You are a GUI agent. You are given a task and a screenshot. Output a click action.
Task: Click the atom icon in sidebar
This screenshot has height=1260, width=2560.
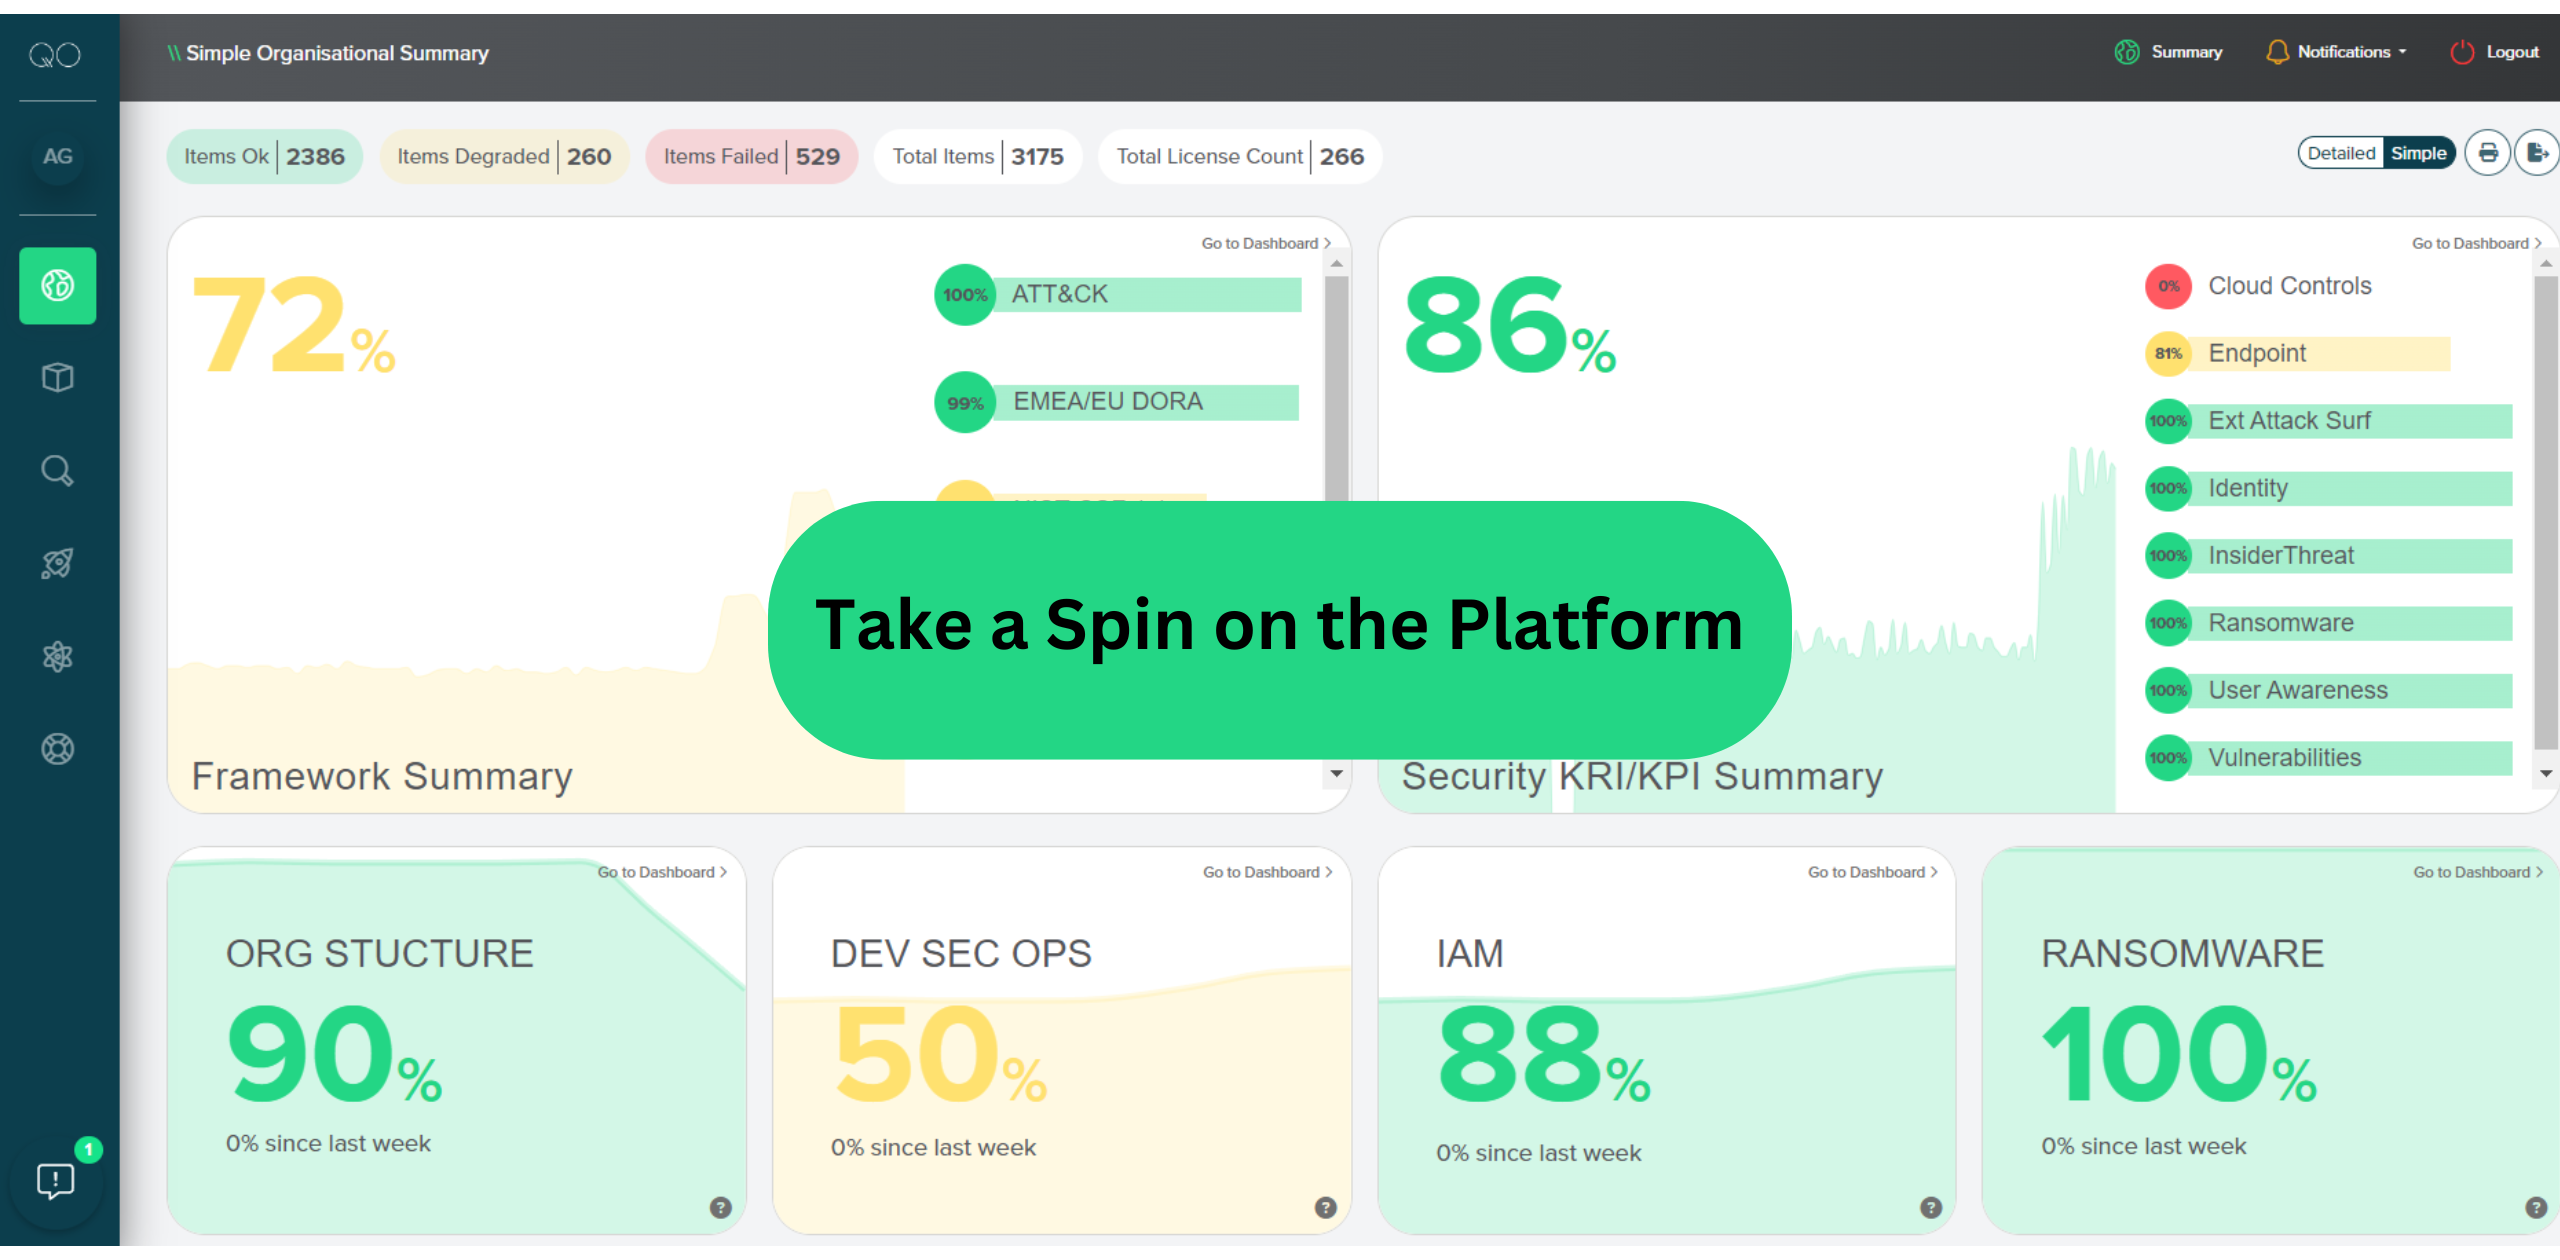[57, 656]
